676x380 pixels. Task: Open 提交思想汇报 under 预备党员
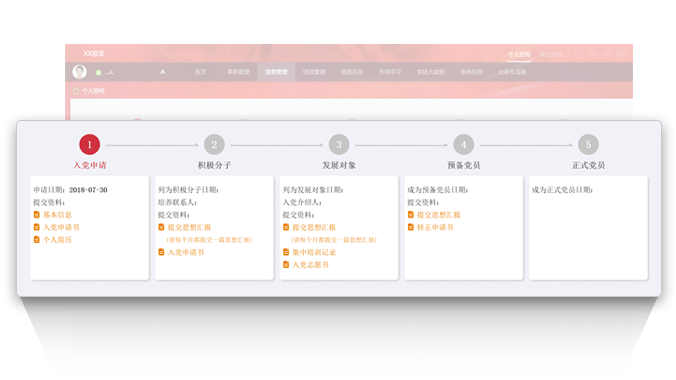(438, 215)
